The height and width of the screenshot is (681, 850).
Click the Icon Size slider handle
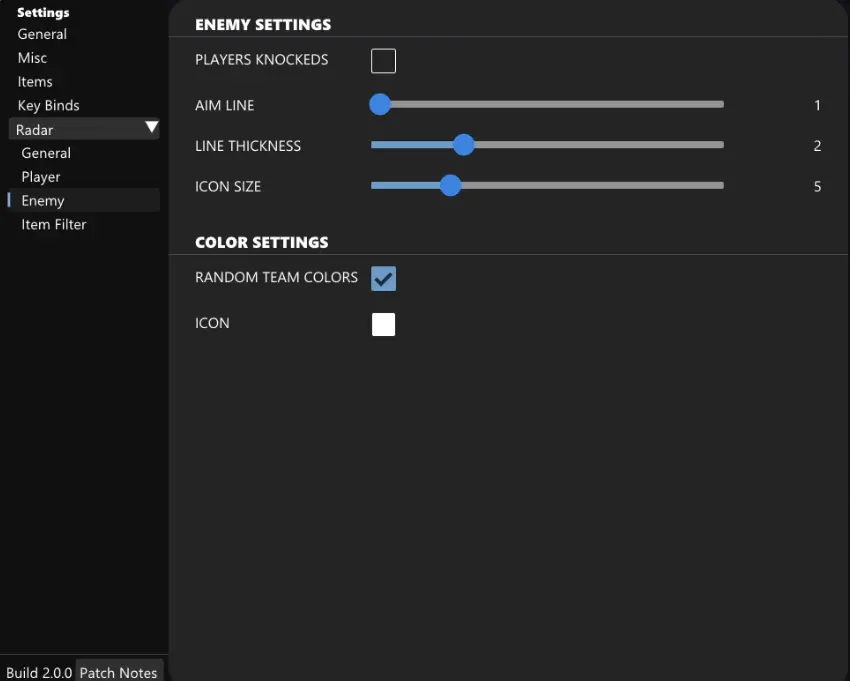[450, 185]
